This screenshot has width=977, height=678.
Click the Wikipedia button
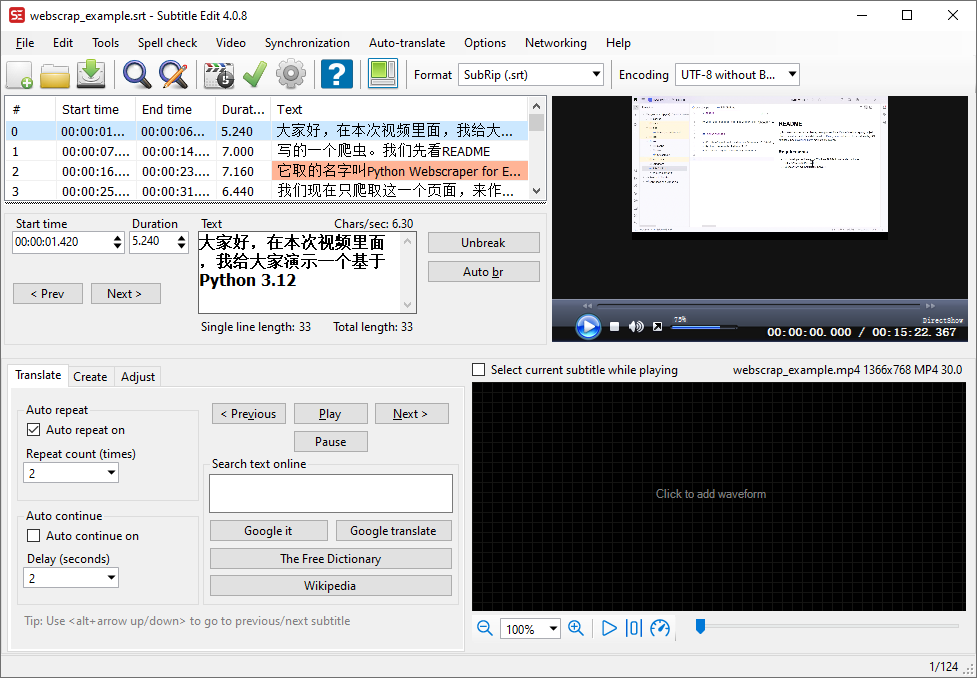point(331,586)
